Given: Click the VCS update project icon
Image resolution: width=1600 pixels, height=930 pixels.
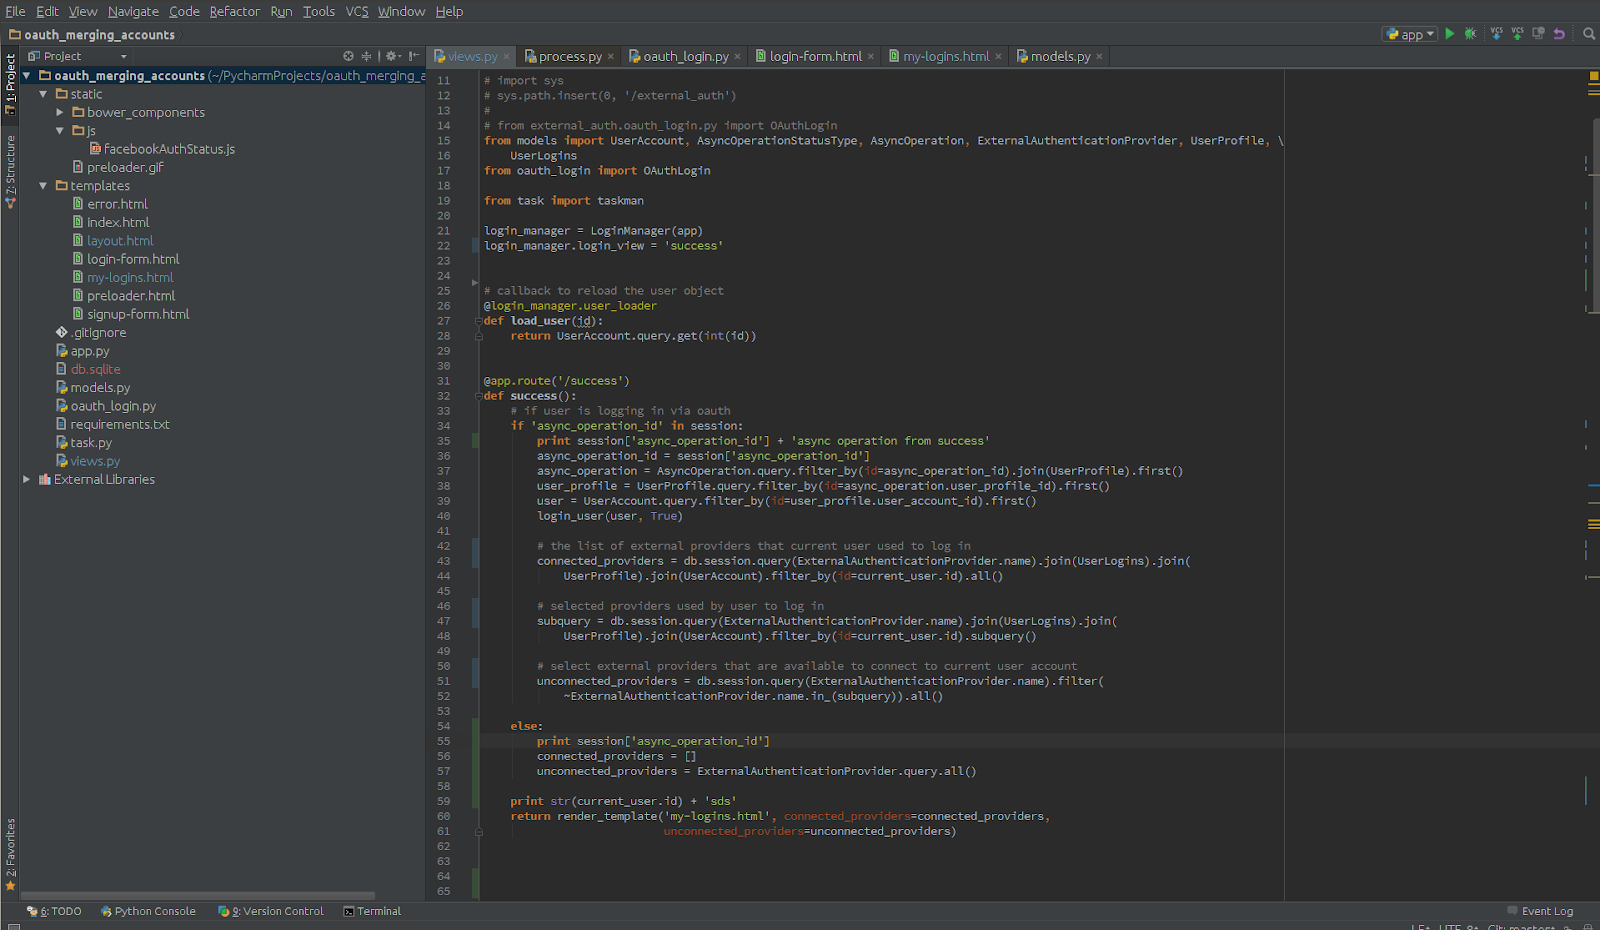Looking at the screenshot, I should 1496,34.
